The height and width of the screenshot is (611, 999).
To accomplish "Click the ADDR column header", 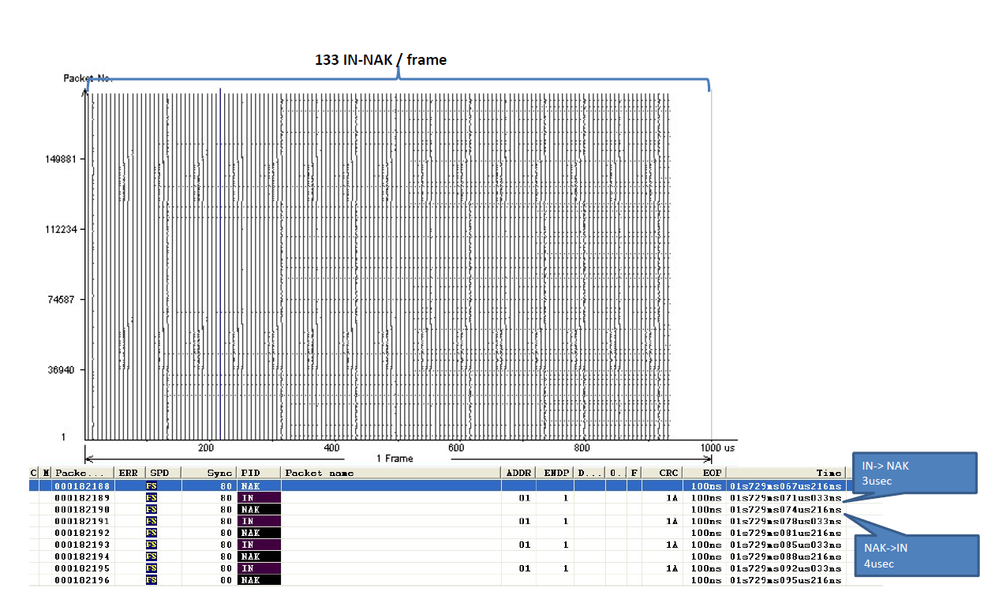I will point(519,473).
